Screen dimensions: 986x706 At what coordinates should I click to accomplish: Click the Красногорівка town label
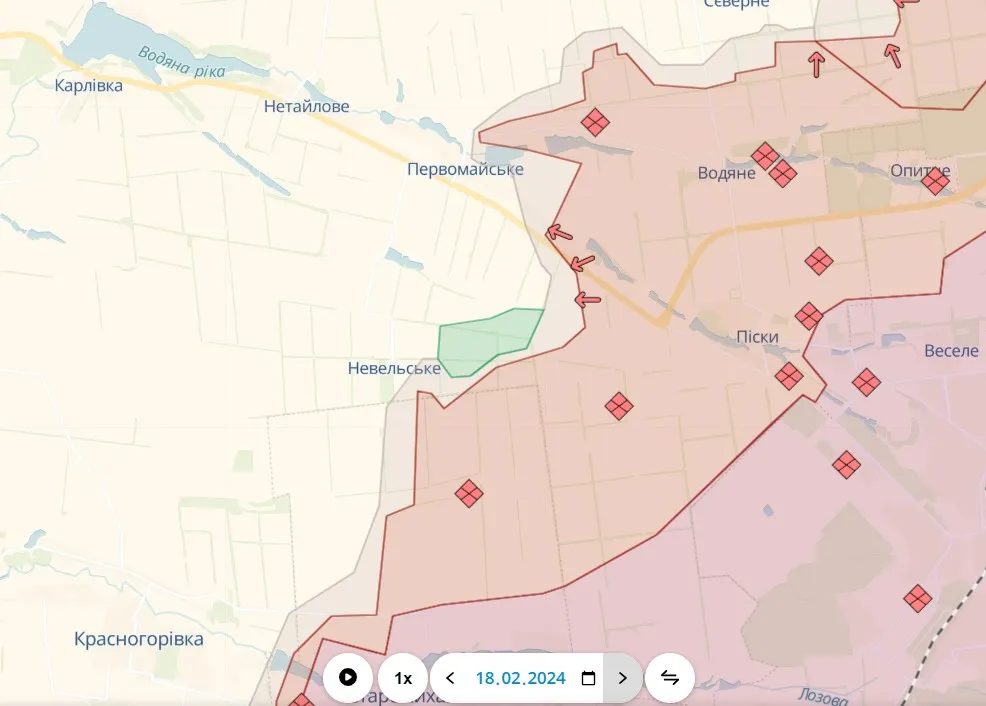click(139, 639)
